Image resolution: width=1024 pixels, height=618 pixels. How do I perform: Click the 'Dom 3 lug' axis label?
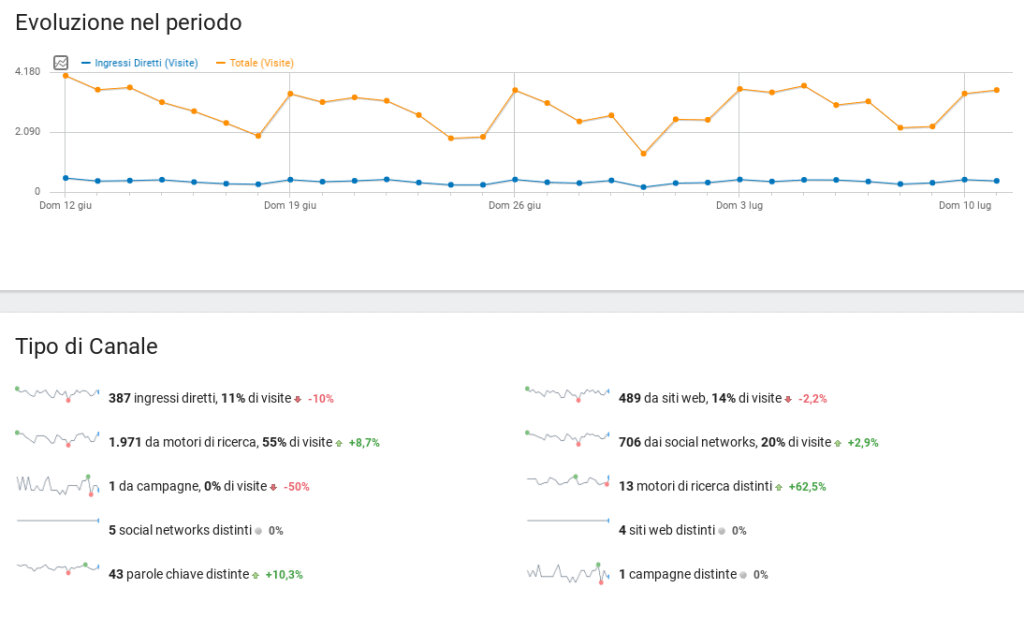click(739, 205)
